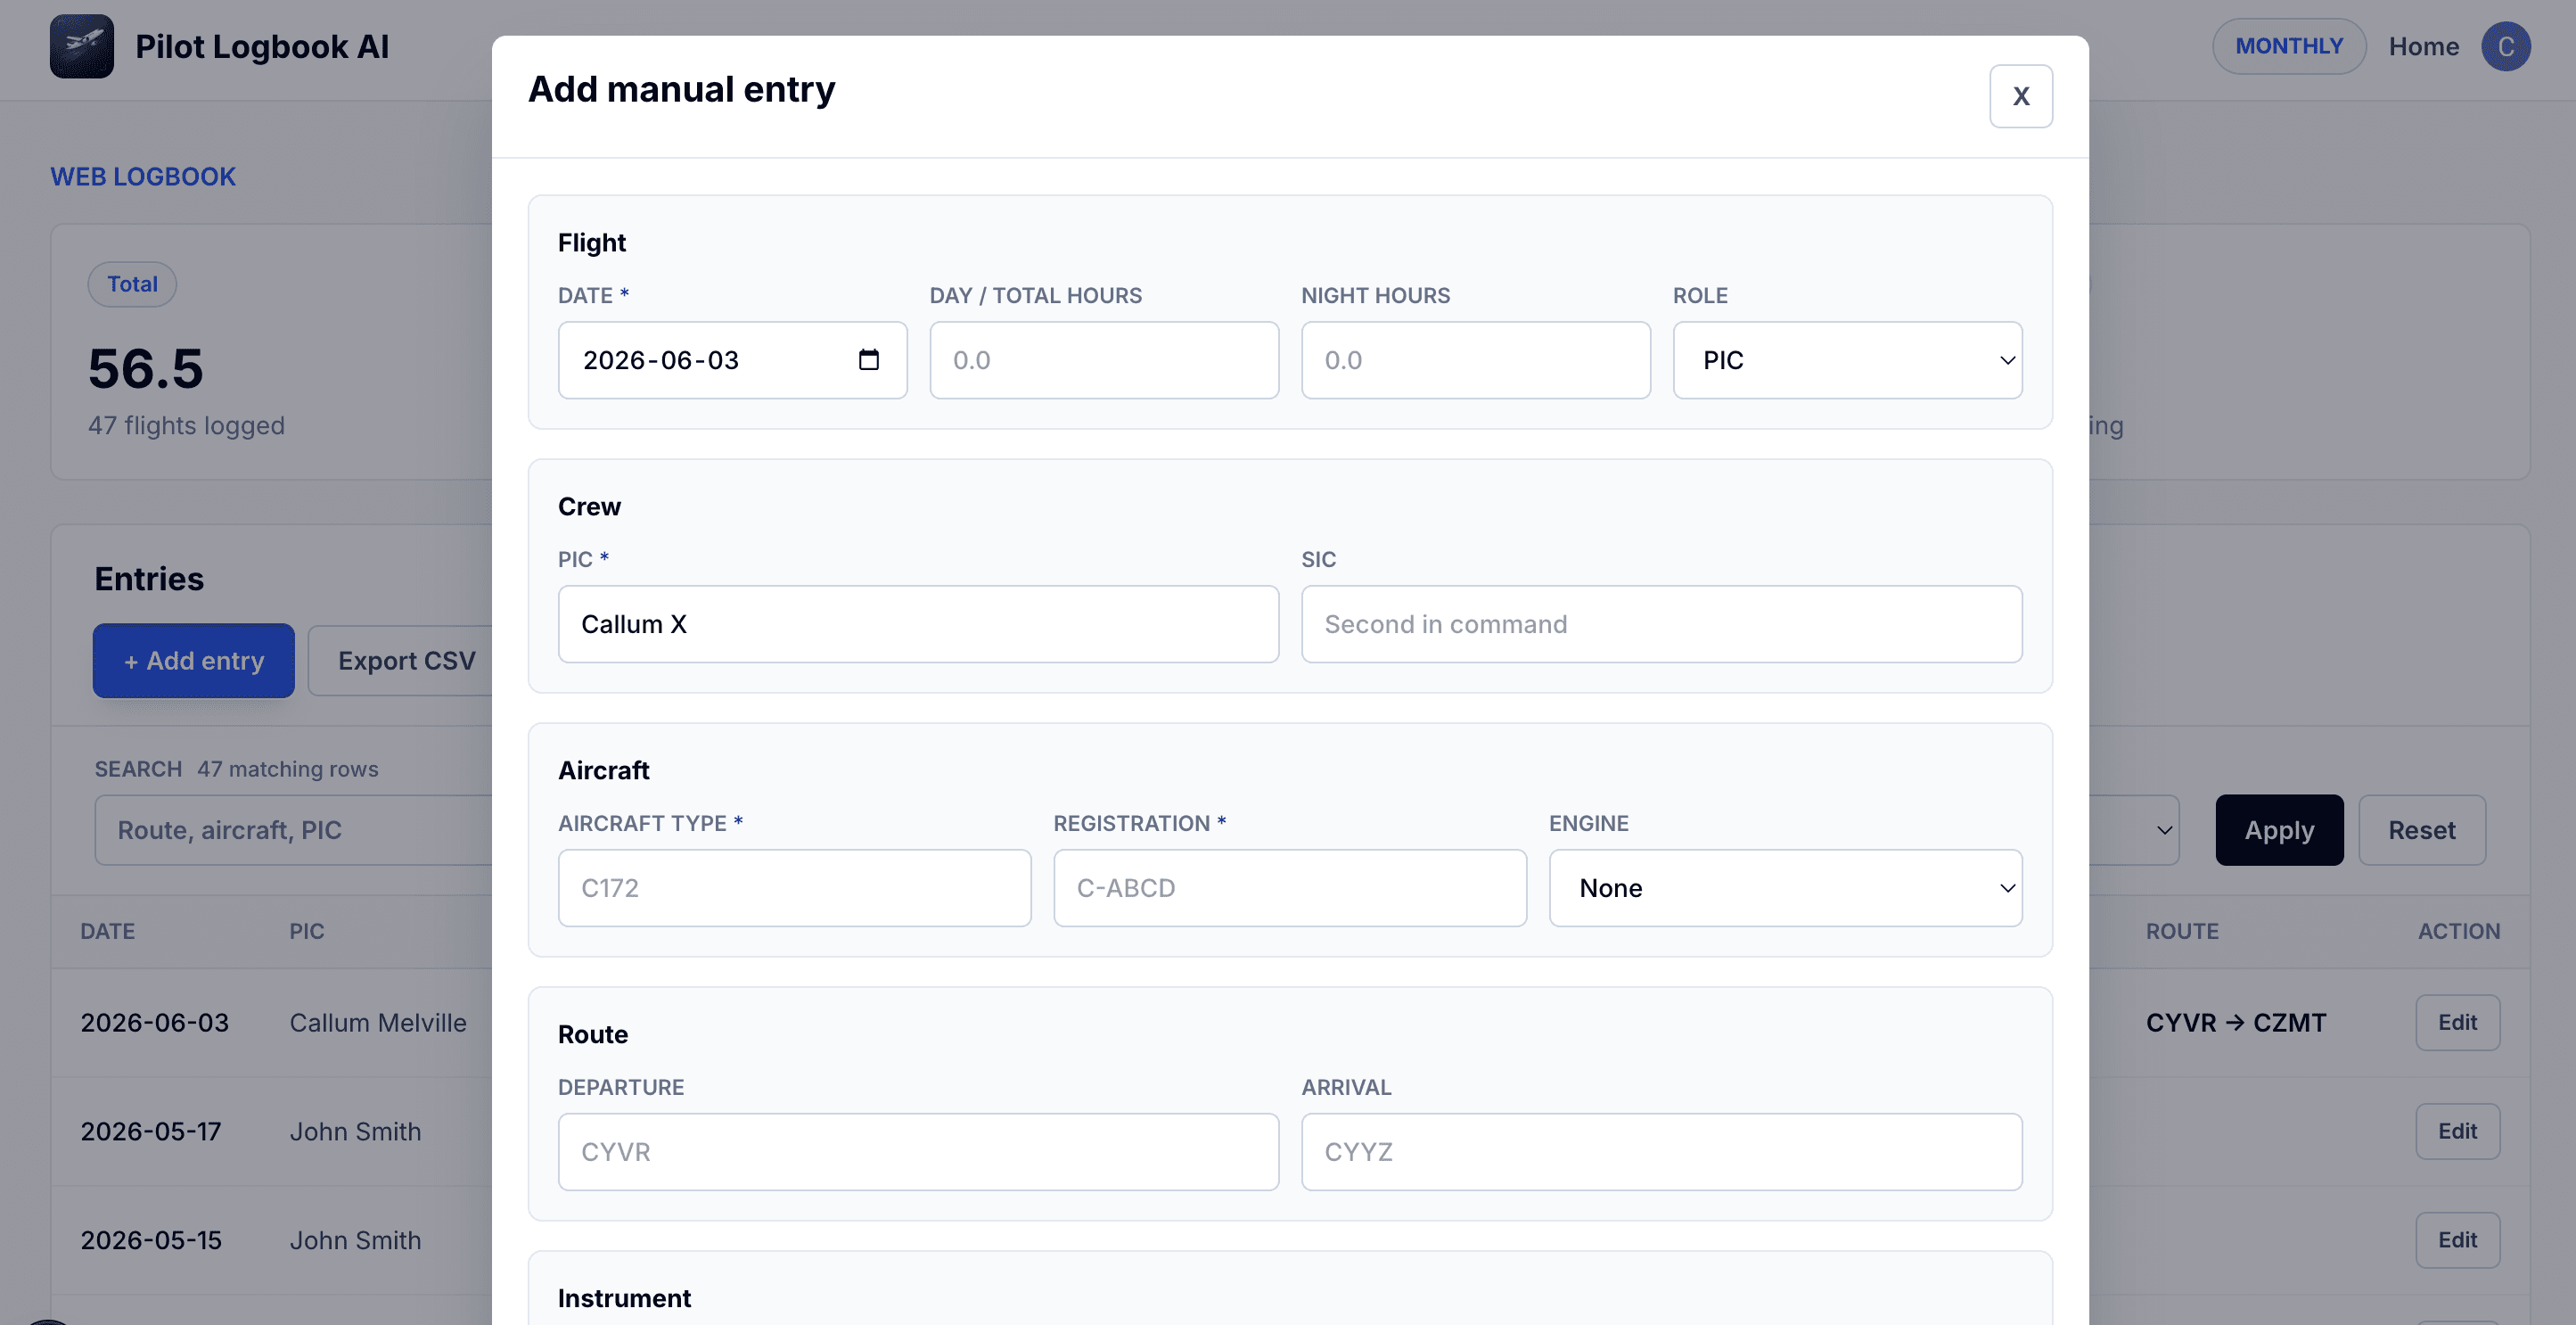Open the filter dropdown beside the Apply button

click(x=2135, y=830)
